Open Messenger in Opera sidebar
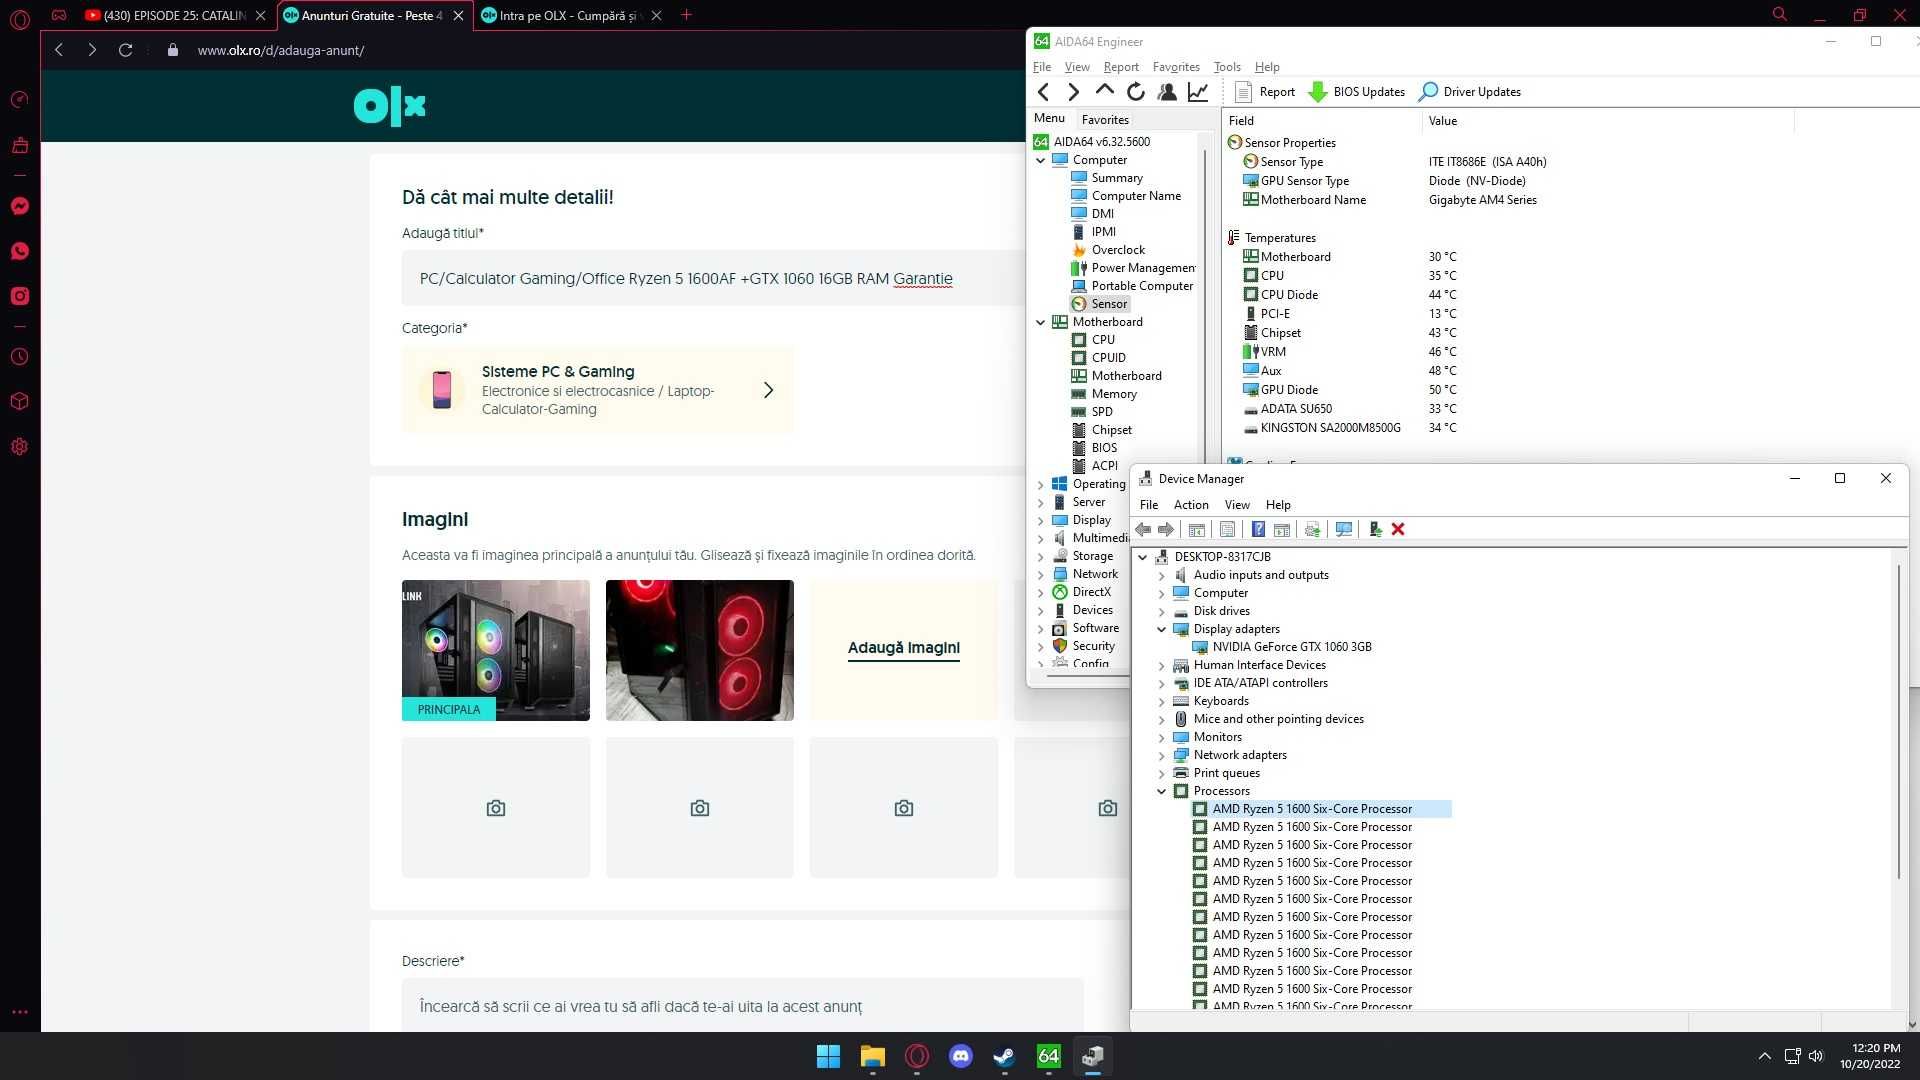Image resolution: width=1920 pixels, height=1080 pixels. [20, 206]
